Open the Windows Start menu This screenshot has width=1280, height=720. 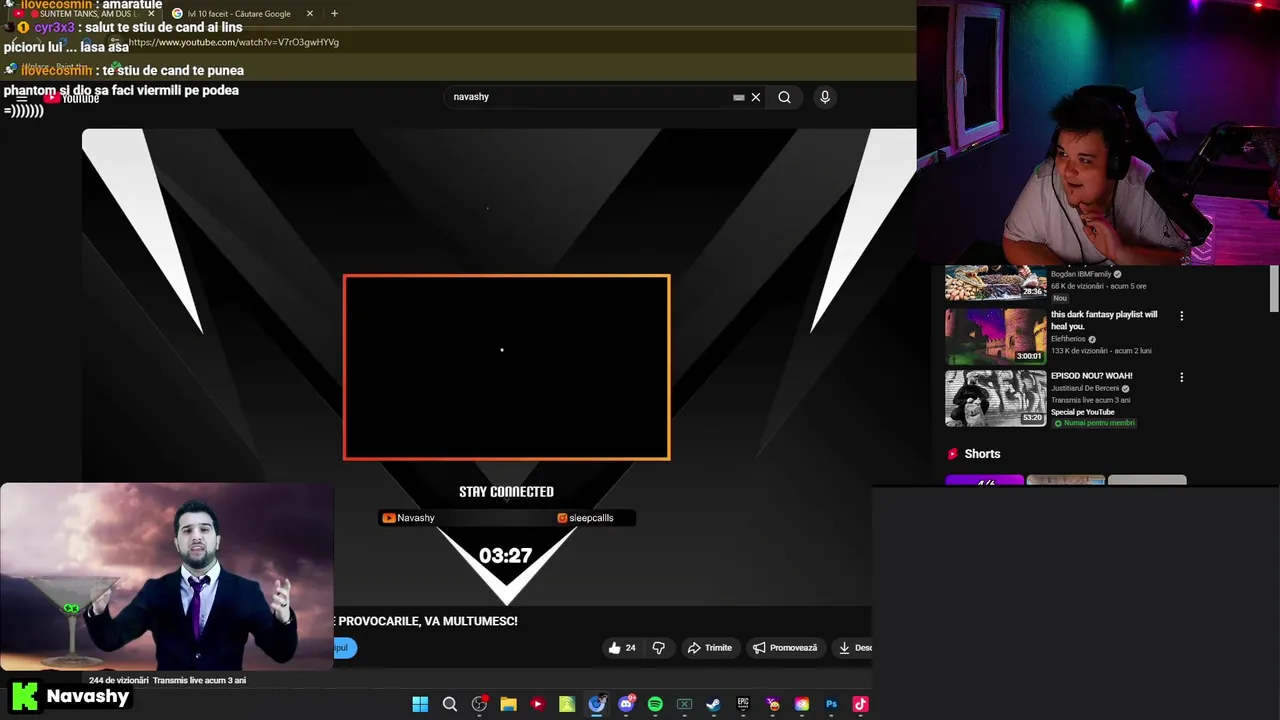[420, 704]
